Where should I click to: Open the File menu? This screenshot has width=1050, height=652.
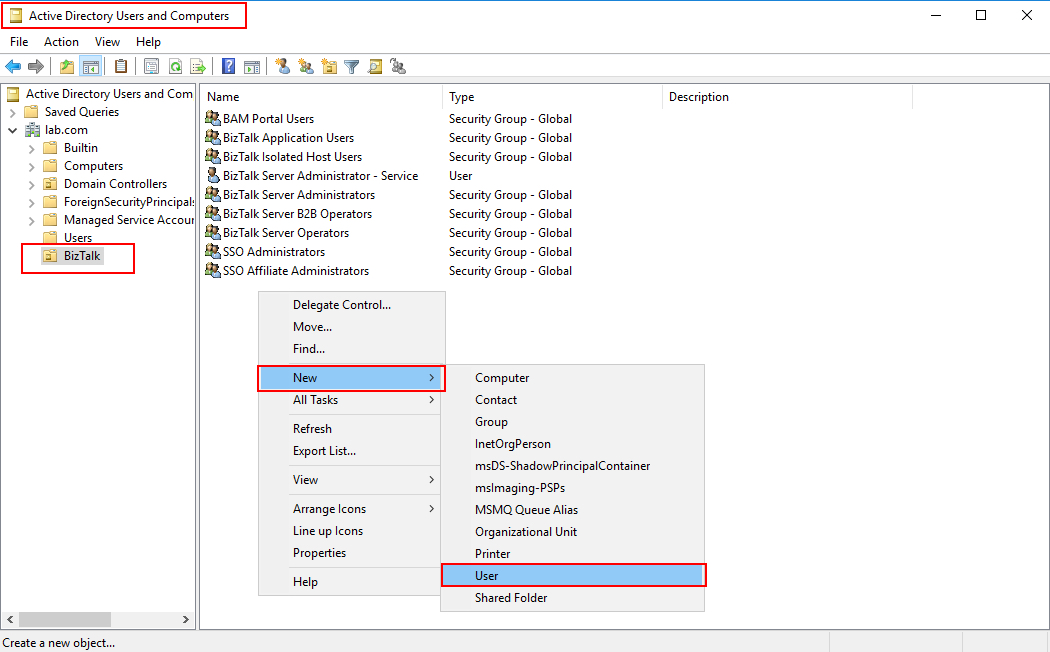tap(19, 42)
